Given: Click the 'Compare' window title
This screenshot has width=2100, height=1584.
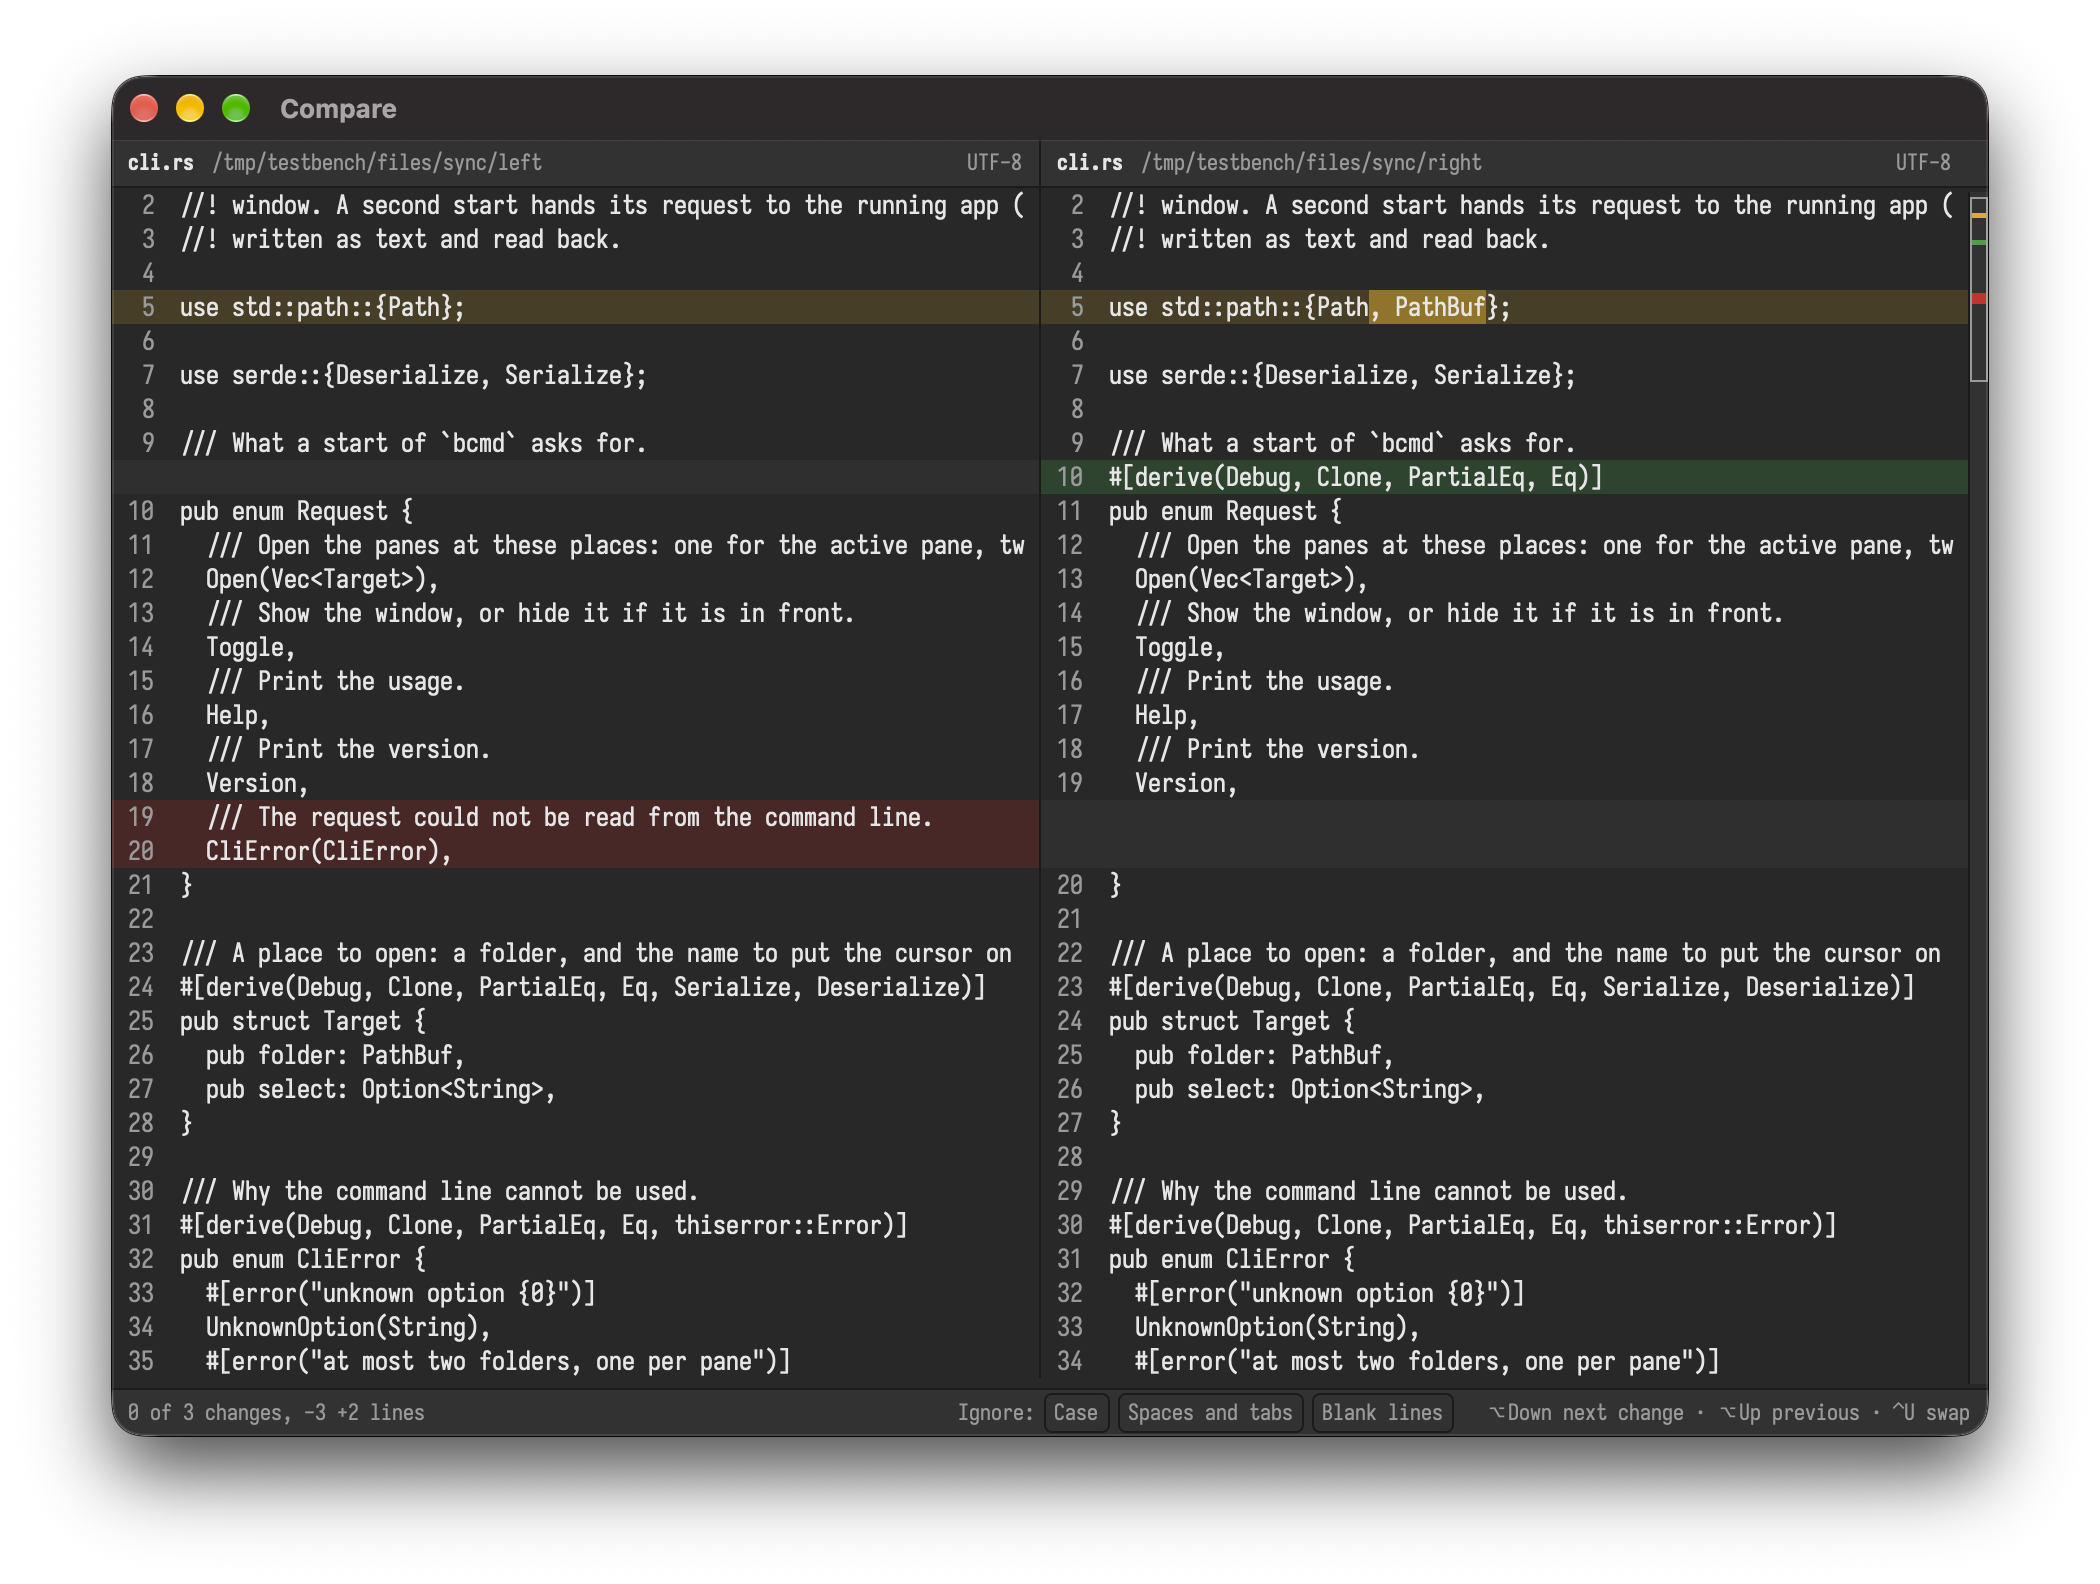Looking at the screenshot, I should pyautogui.click(x=338, y=108).
